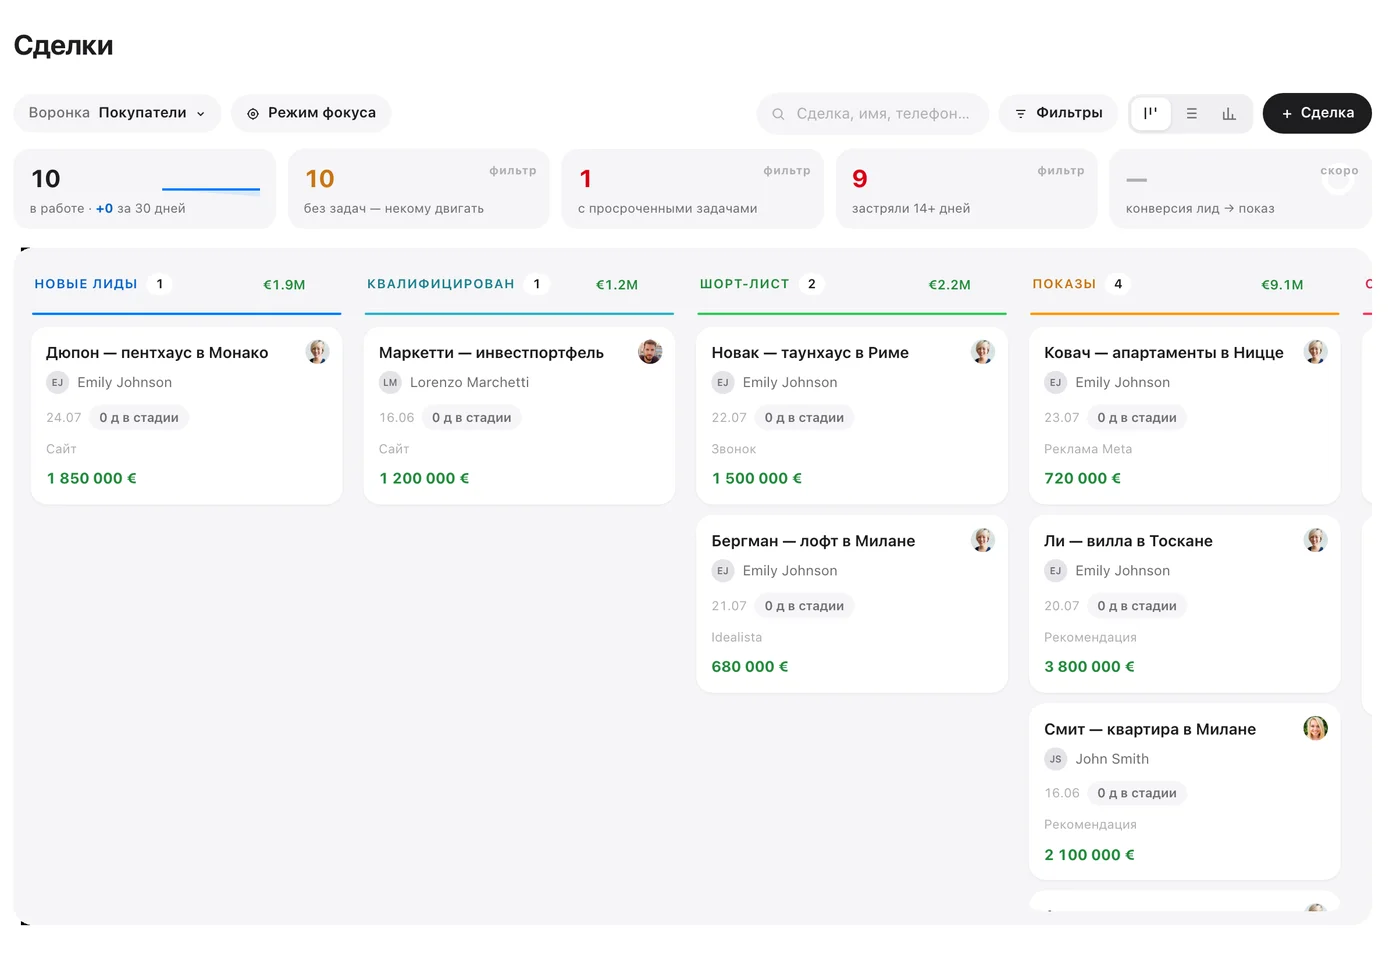Click the LM contact badge beside Lorenzo Marchetti

tap(390, 382)
